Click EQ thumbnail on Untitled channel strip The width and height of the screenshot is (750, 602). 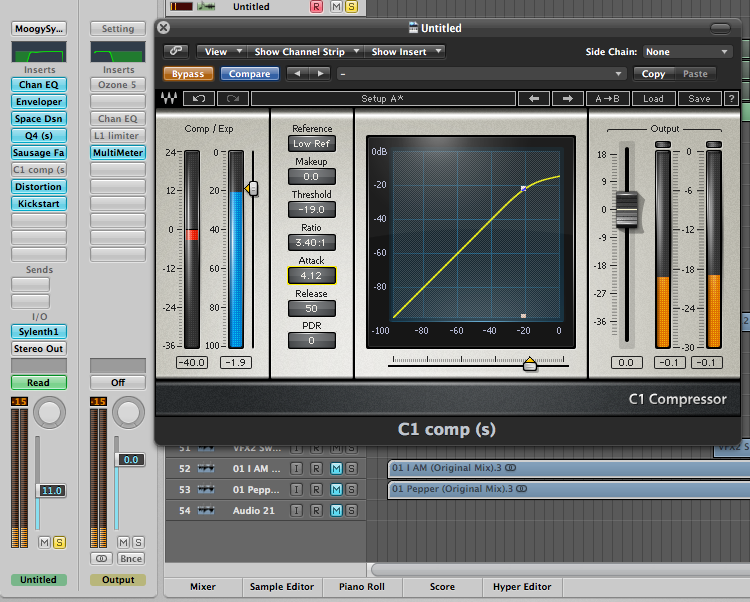tap(39, 52)
